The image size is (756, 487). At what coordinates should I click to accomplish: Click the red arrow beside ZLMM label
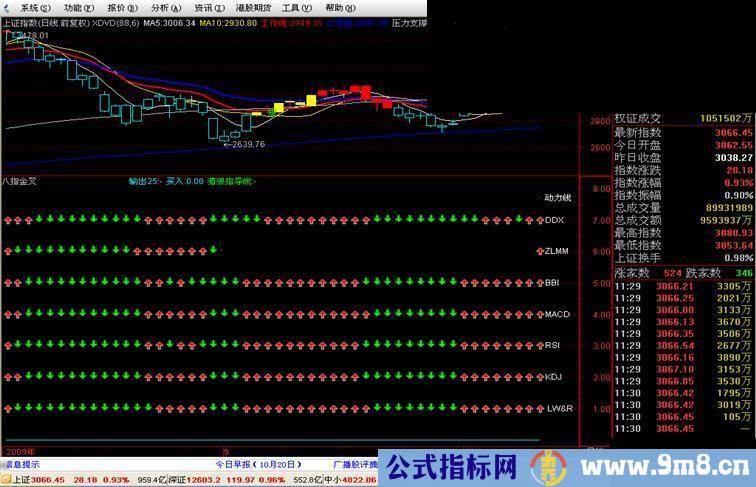pyautogui.click(x=541, y=251)
